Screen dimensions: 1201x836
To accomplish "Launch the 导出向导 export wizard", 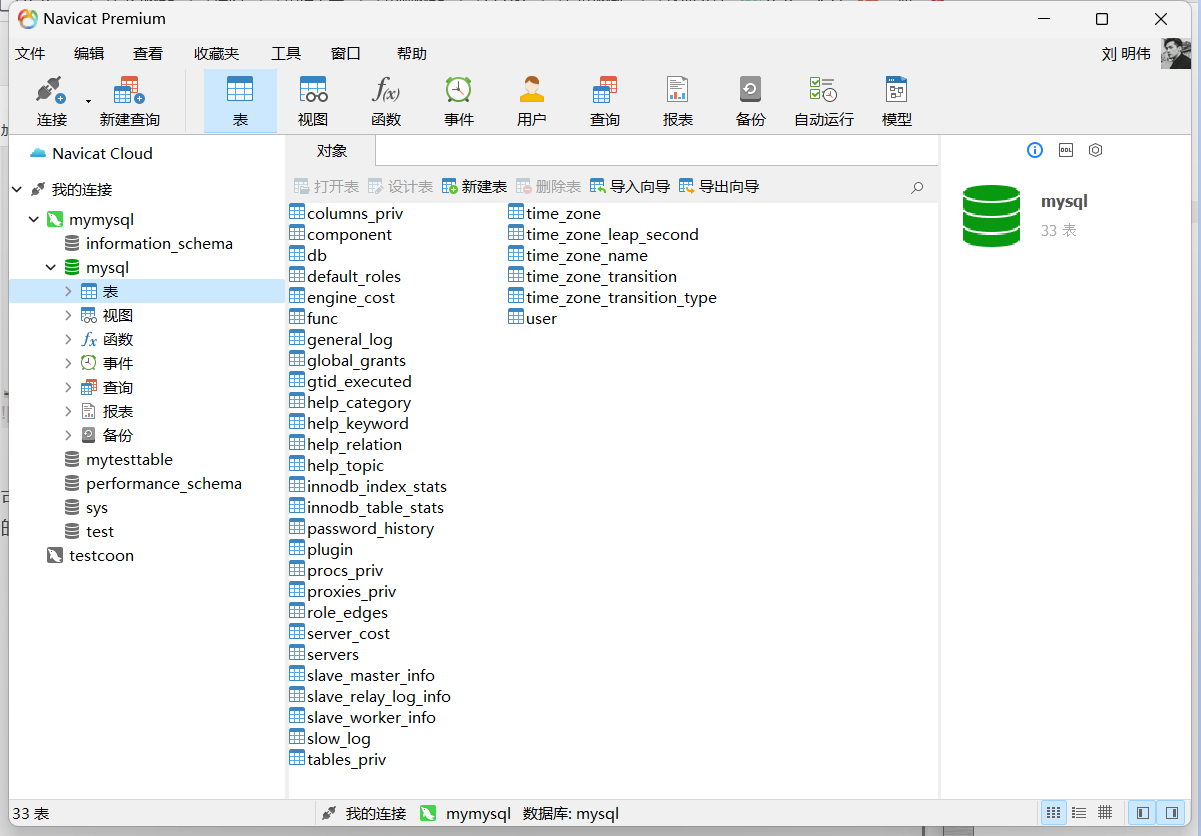I will [719, 186].
